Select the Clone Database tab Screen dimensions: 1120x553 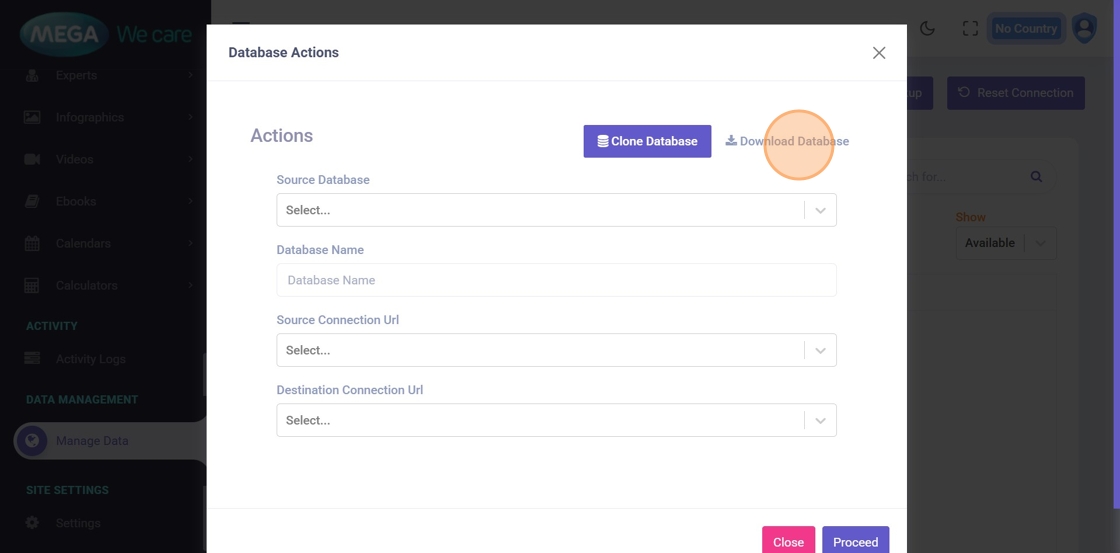click(647, 141)
